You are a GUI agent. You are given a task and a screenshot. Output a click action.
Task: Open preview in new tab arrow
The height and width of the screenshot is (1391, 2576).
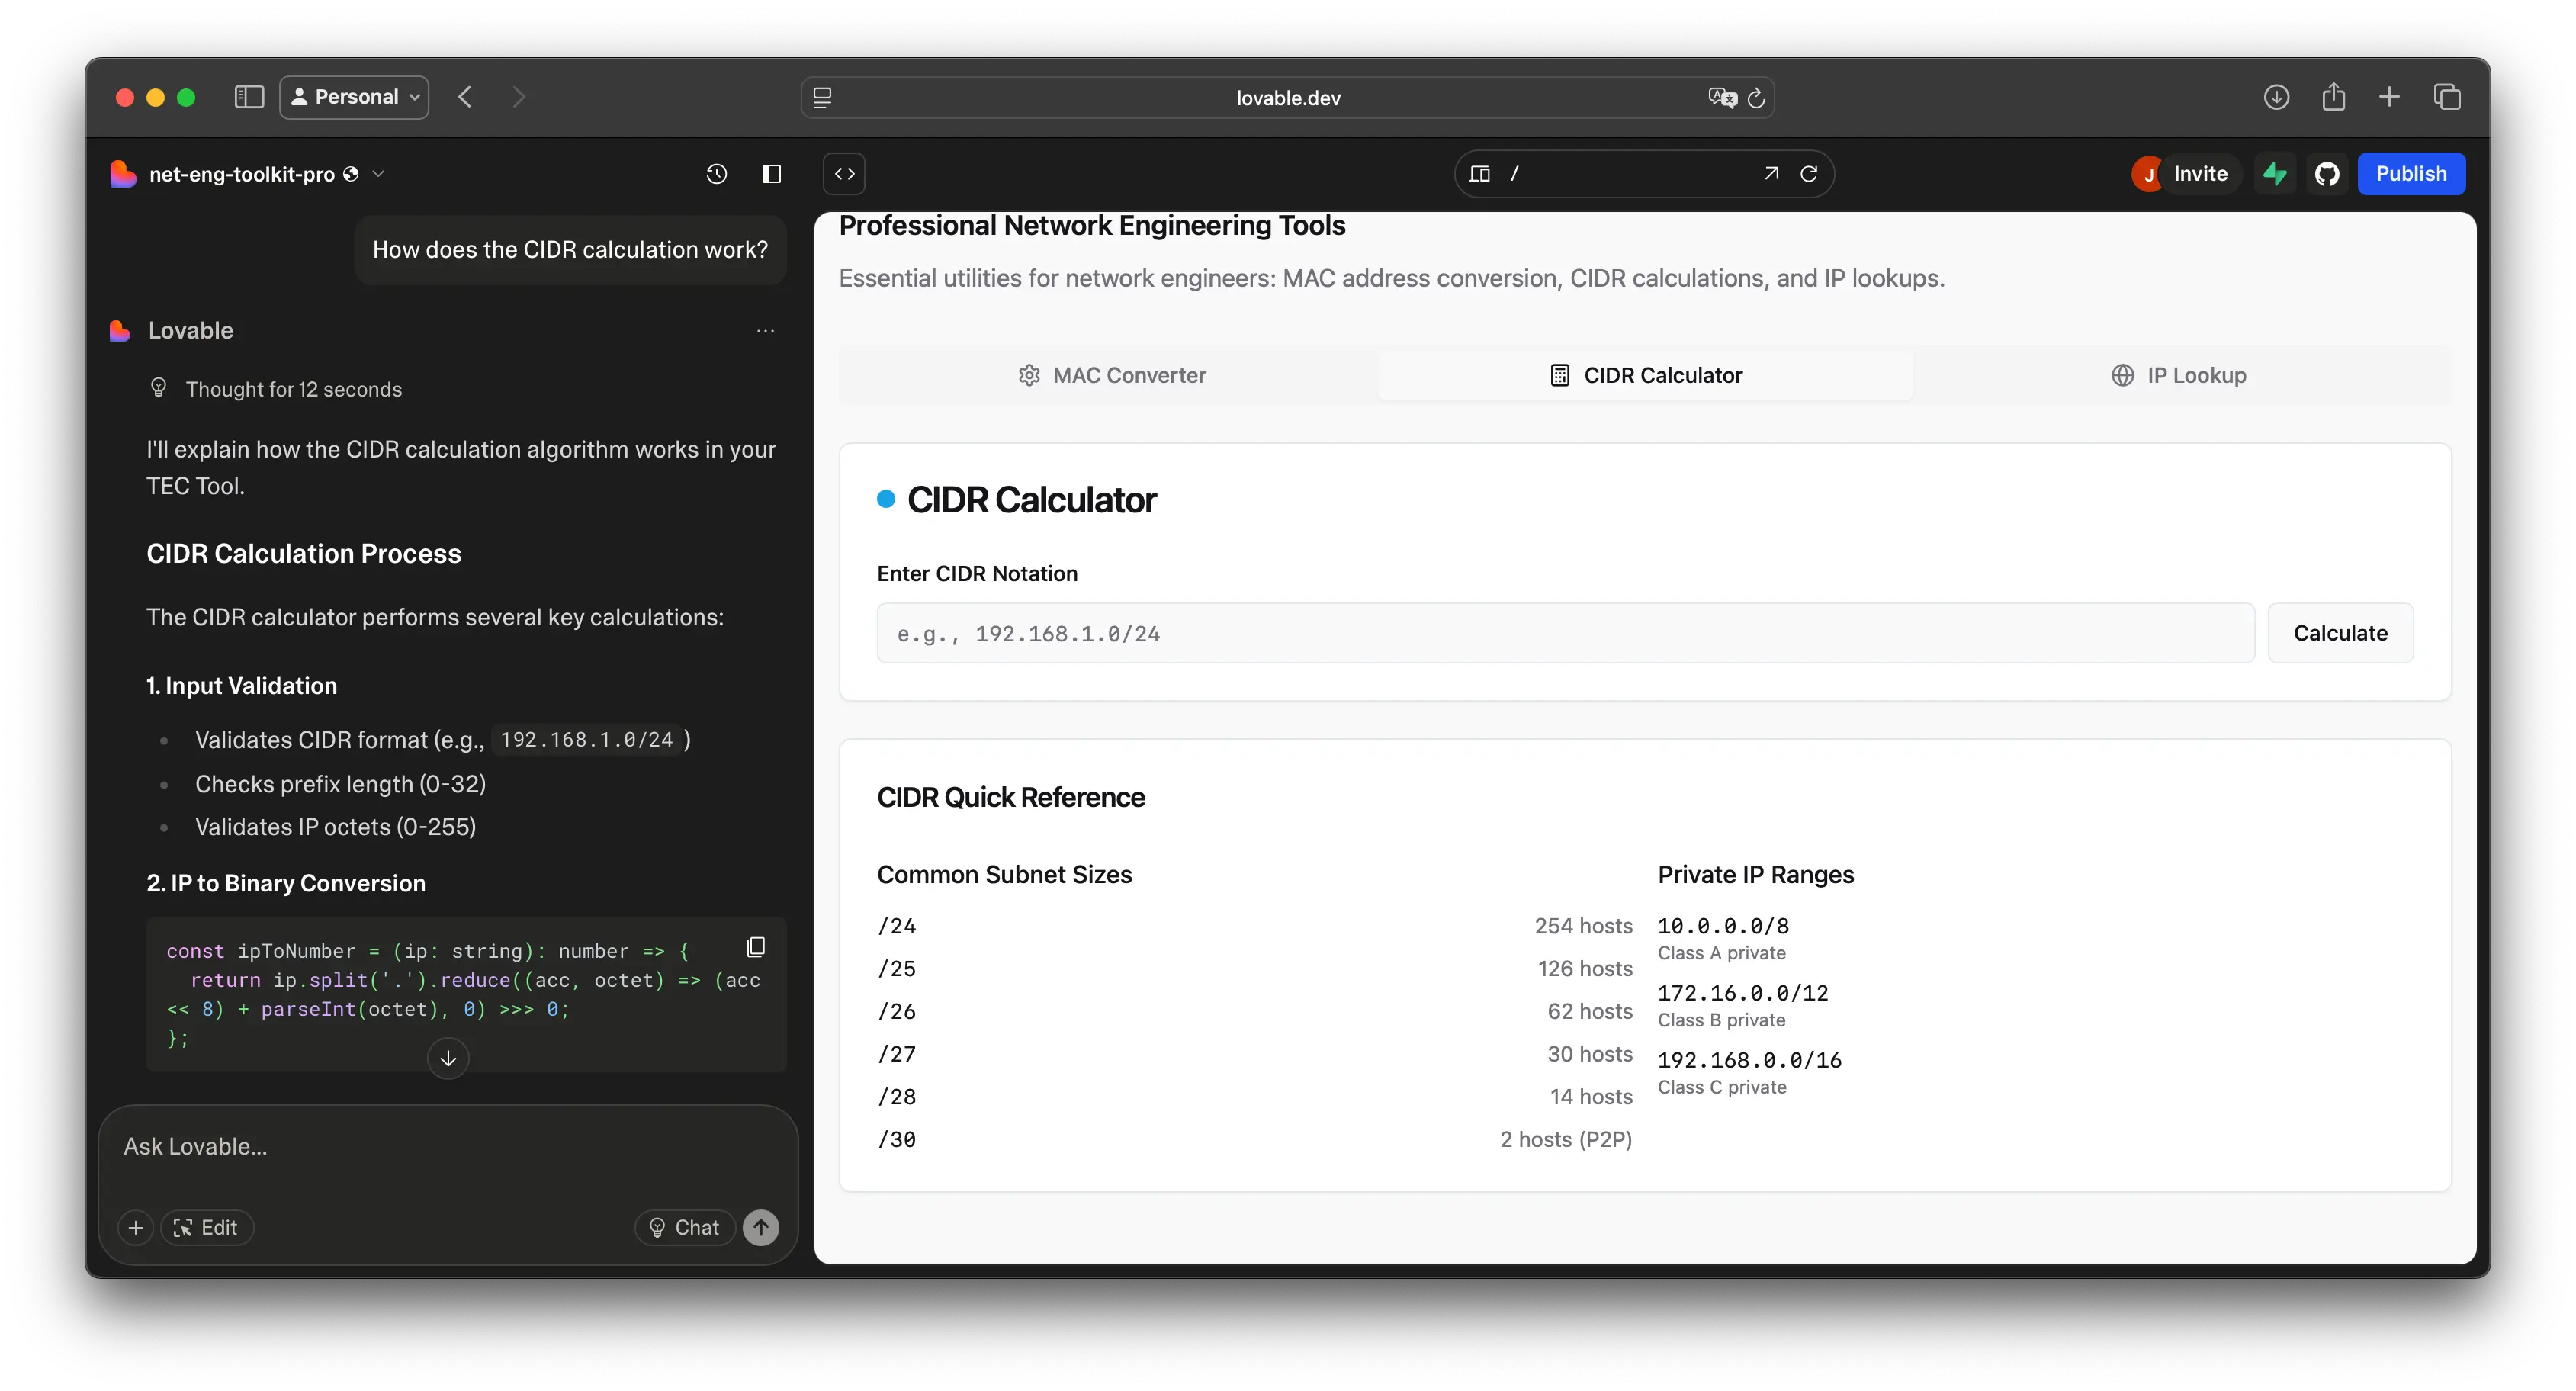[1771, 174]
